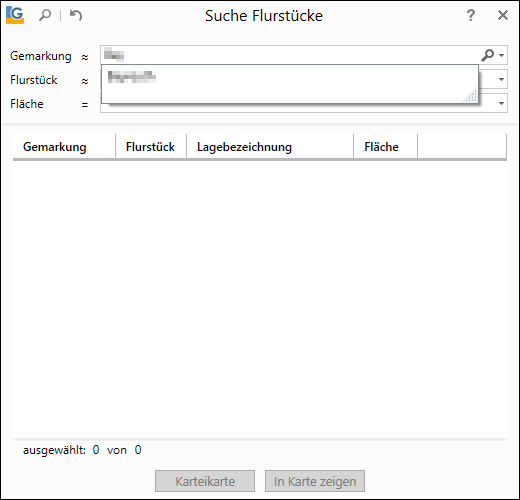
Task: Close the Suche Flurstücke dialog
Action: (503, 15)
